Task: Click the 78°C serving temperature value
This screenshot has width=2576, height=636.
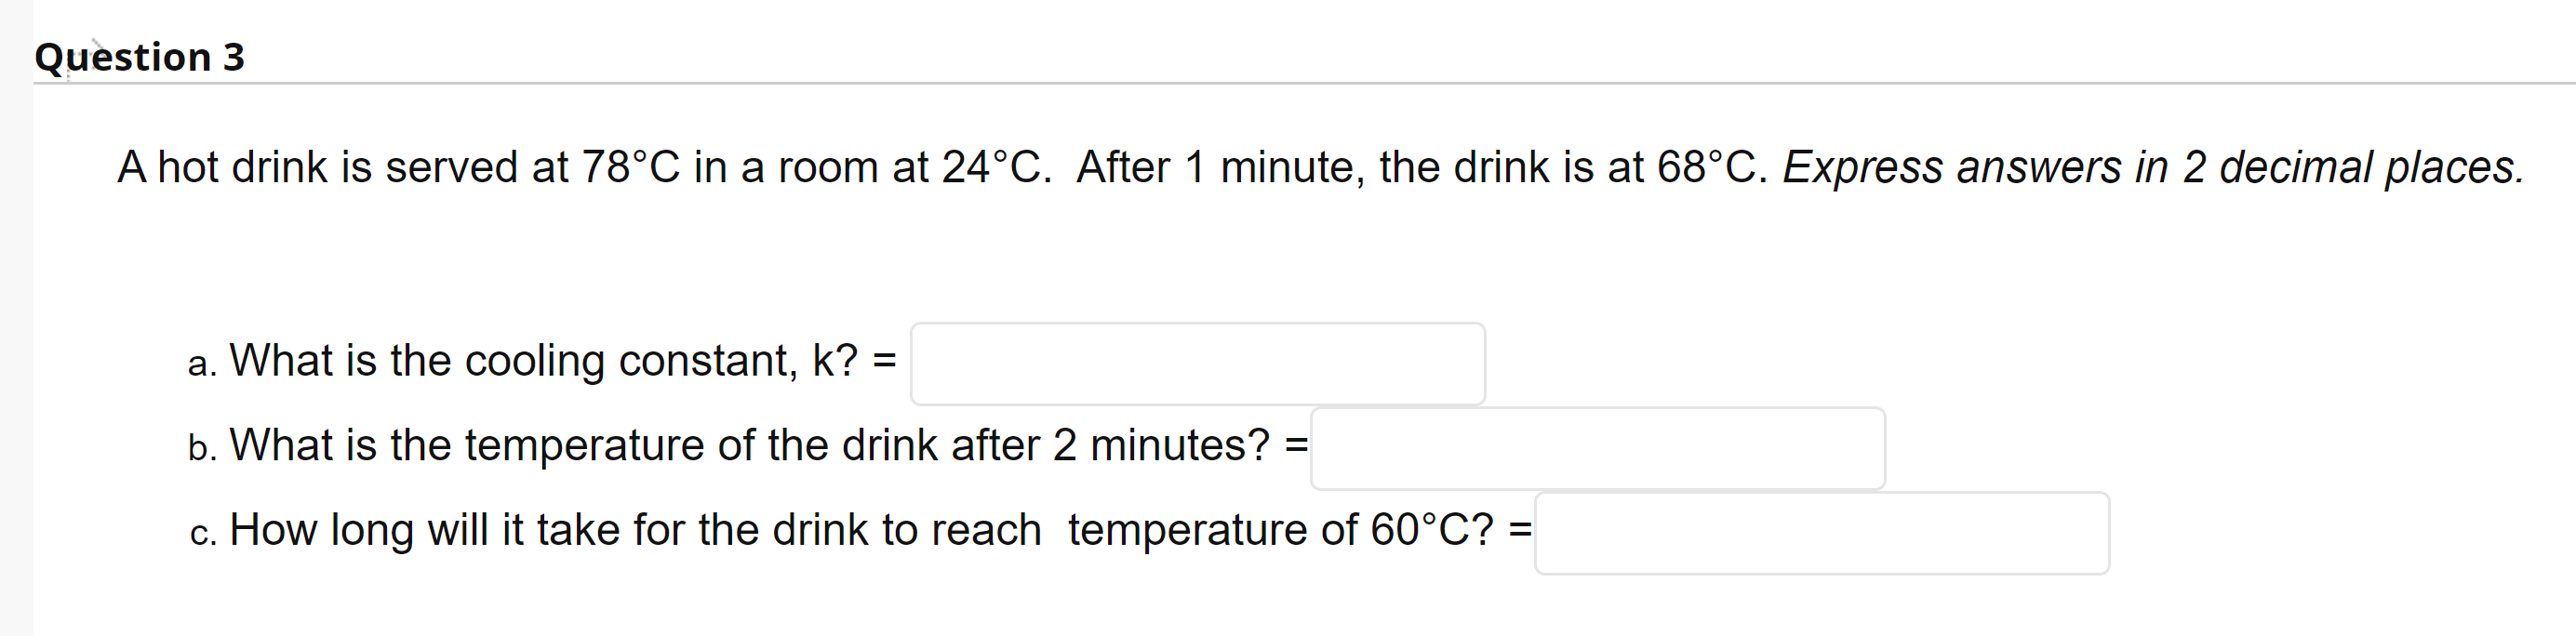Action: pyautogui.click(x=631, y=167)
